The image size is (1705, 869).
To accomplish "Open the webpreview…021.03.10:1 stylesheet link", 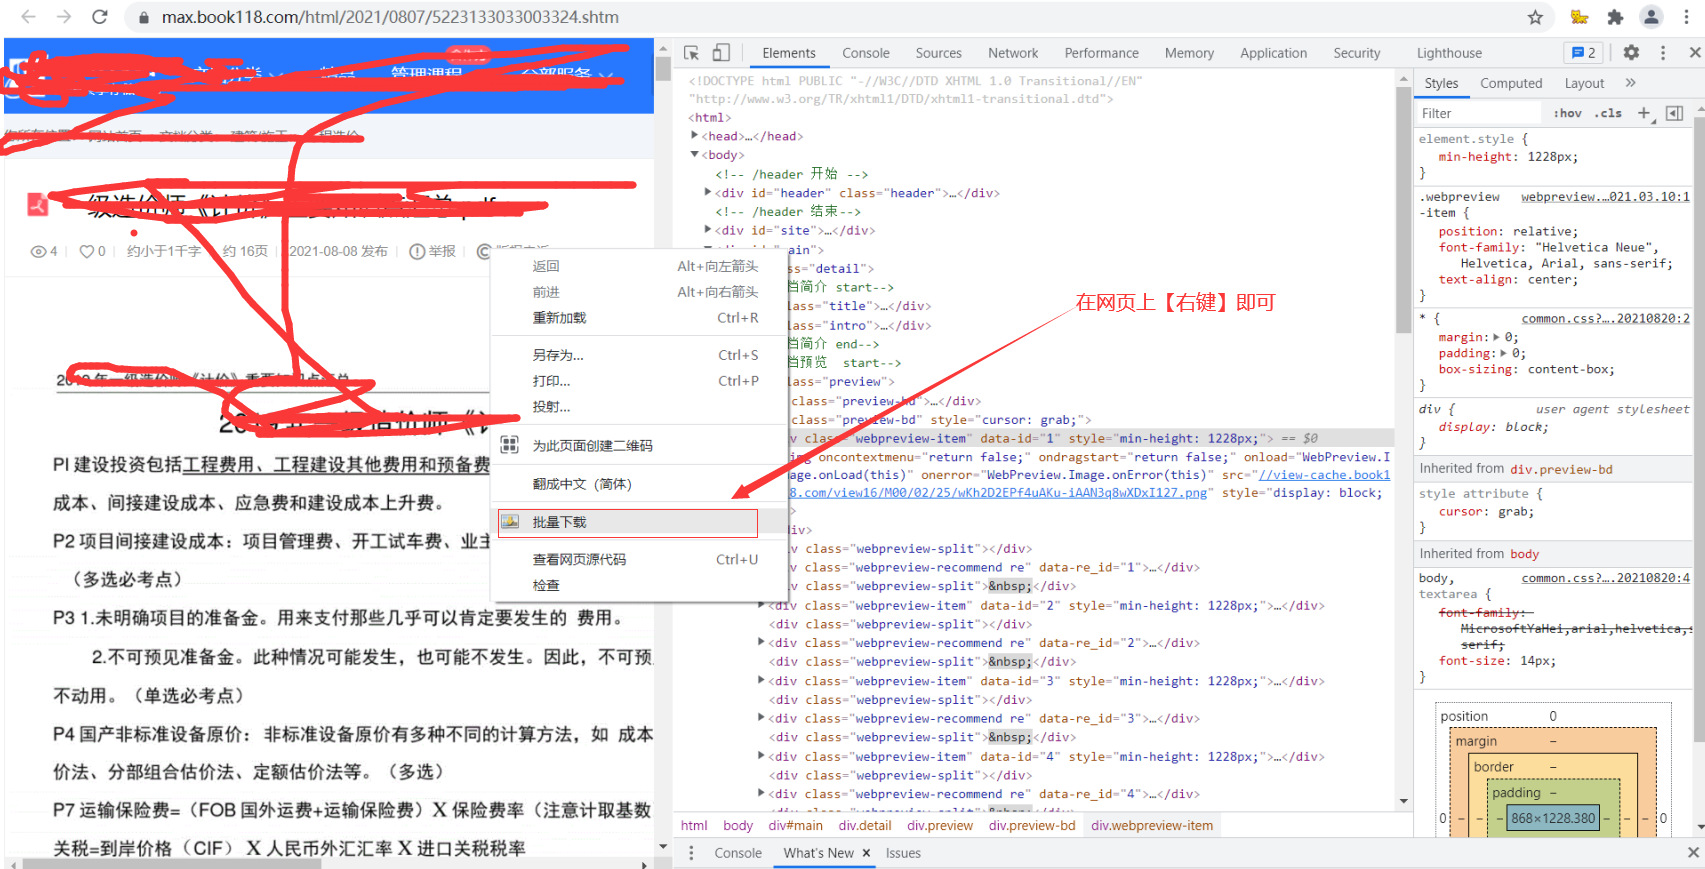I will tap(1605, 197).
